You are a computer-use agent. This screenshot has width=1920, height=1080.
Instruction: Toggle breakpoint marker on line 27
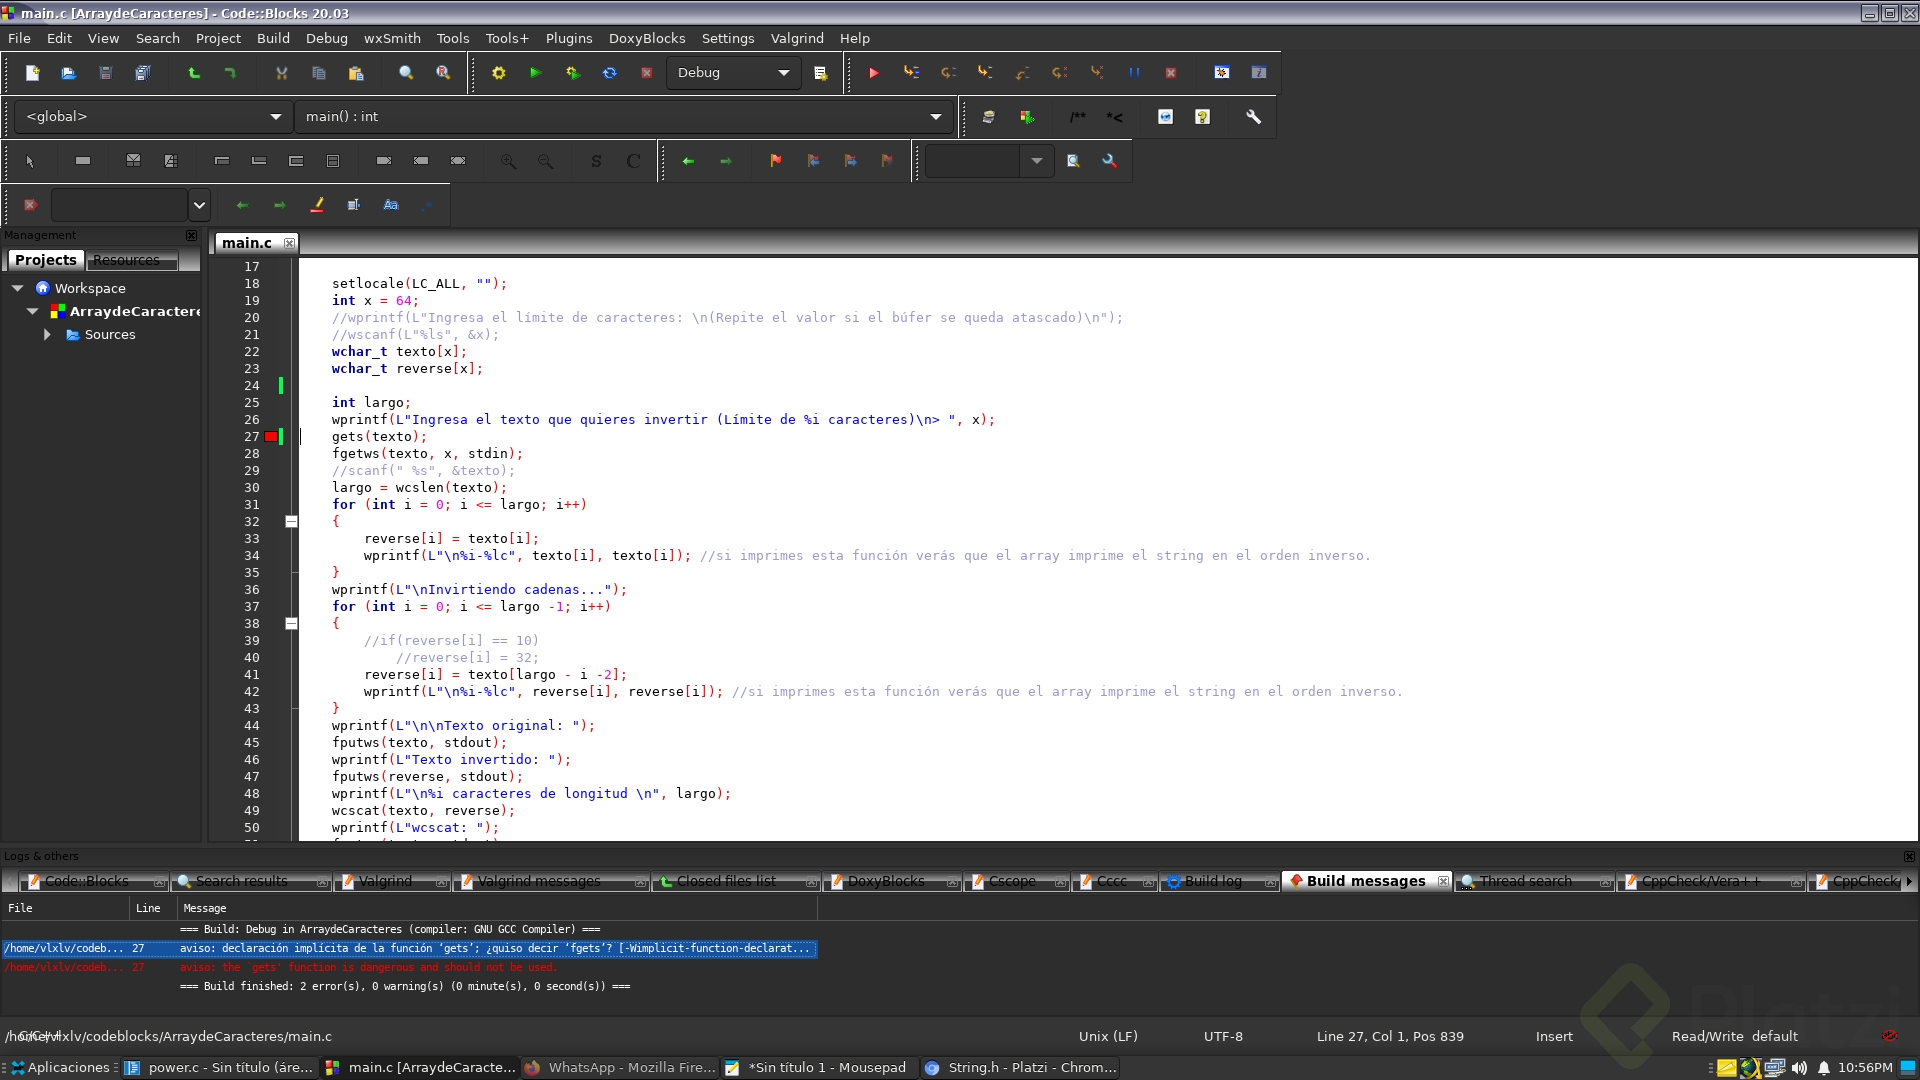coord(271,437)
